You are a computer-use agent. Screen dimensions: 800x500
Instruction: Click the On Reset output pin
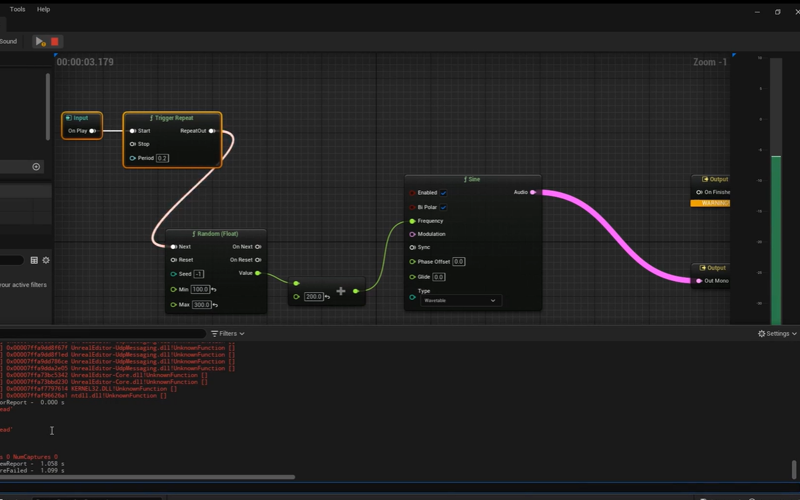[x=258, y=260]
